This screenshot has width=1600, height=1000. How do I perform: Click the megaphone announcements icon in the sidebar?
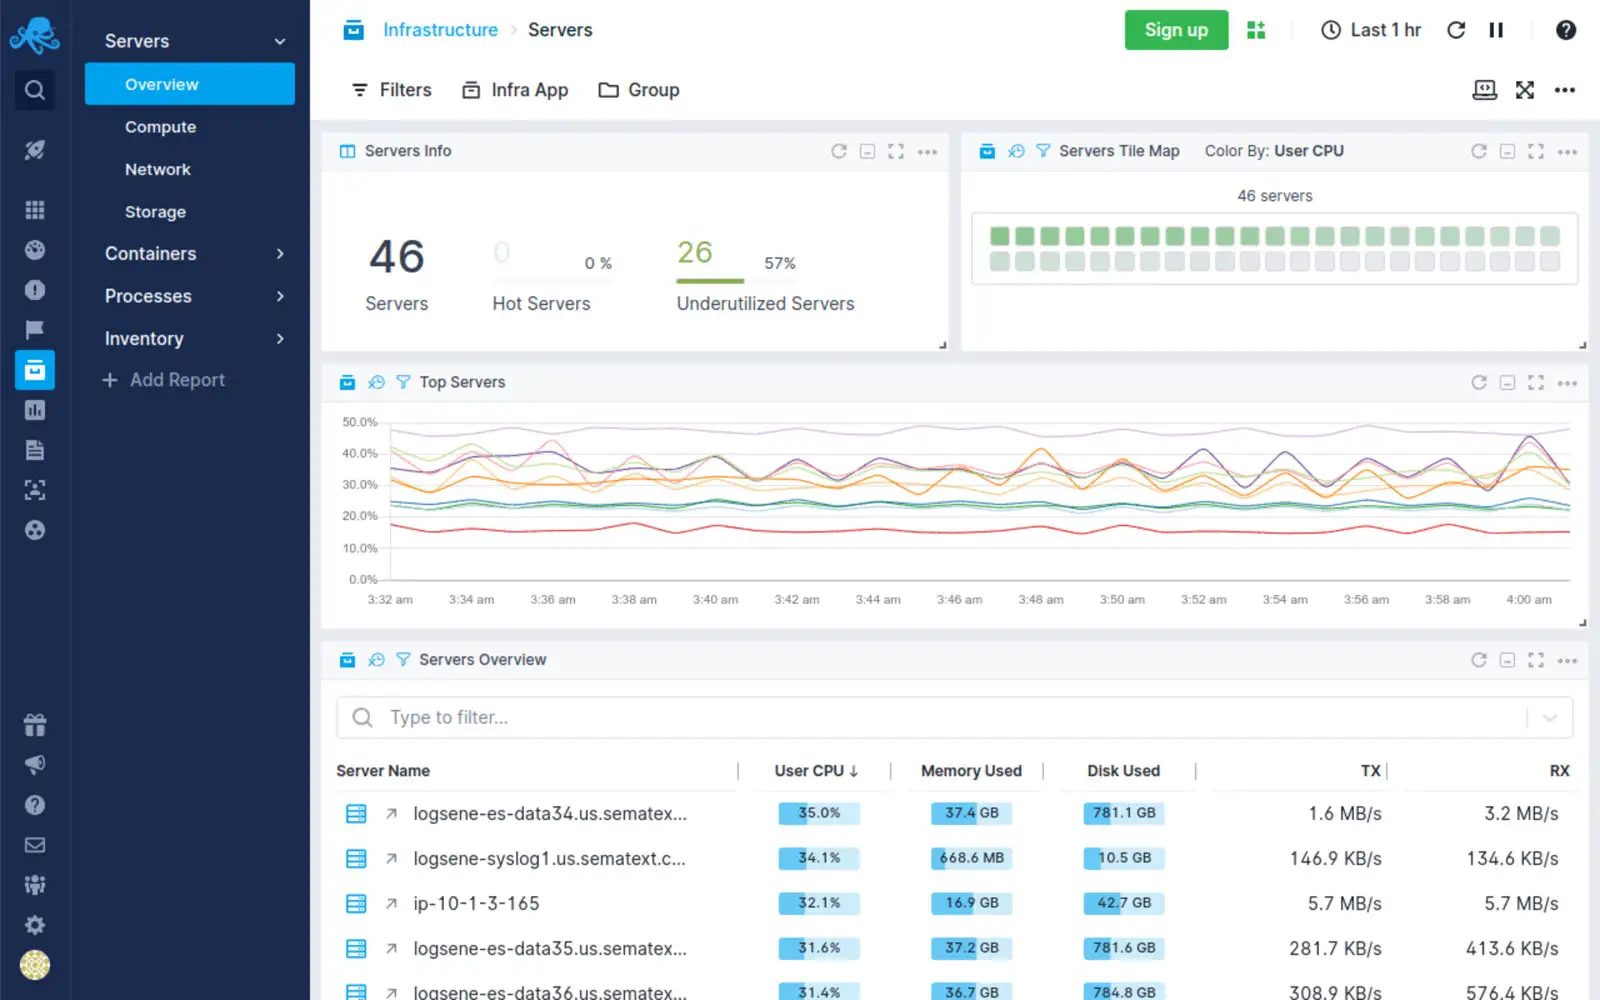click(35, 764)
